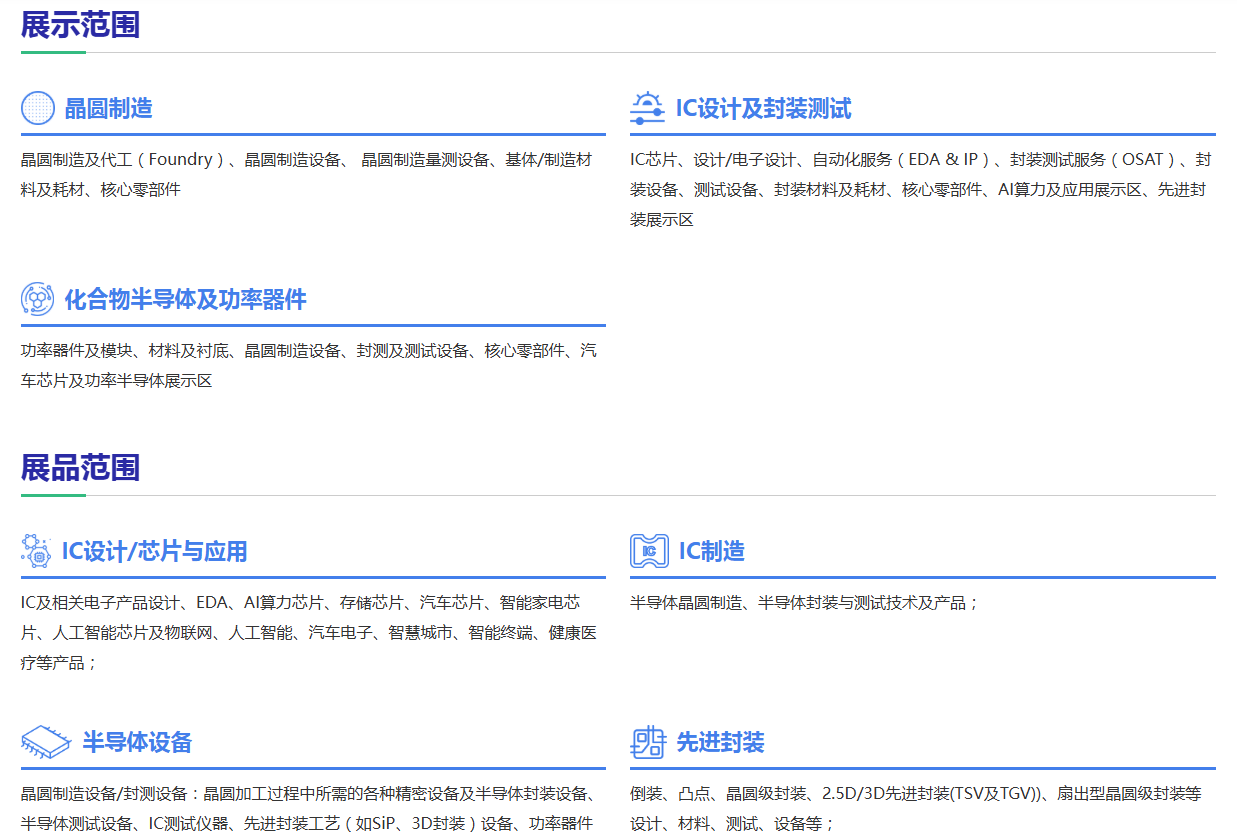Click the 展示范围 section title
The width and height of the screenshot is (1237, 833).
coord(80,25)
